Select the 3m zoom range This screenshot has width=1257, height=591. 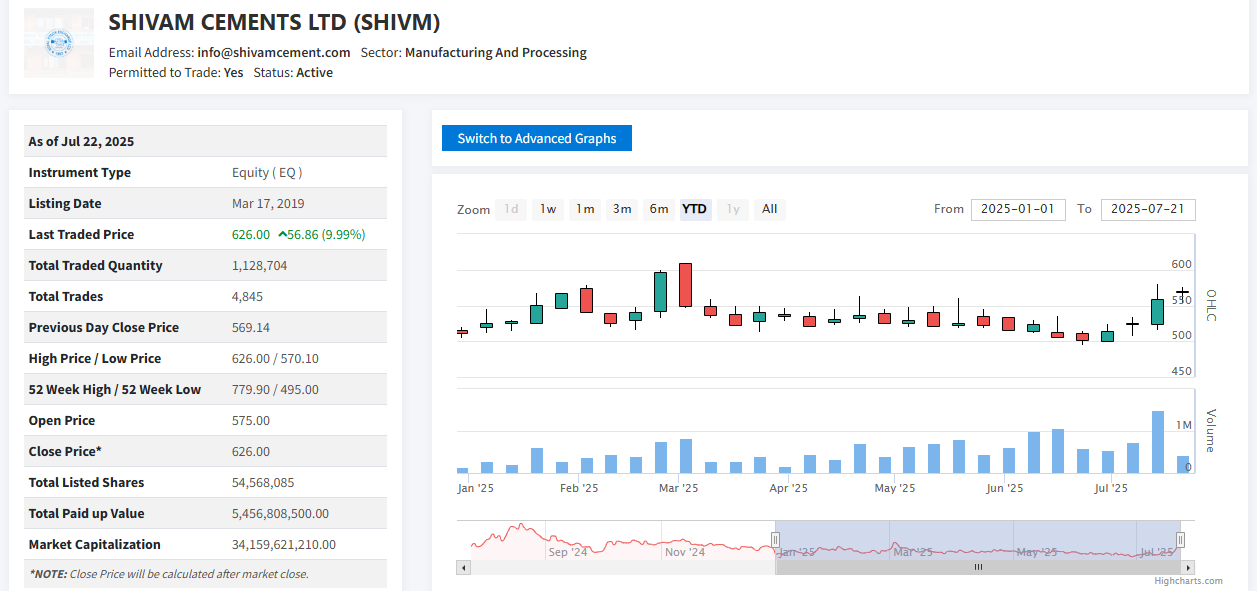622,209
